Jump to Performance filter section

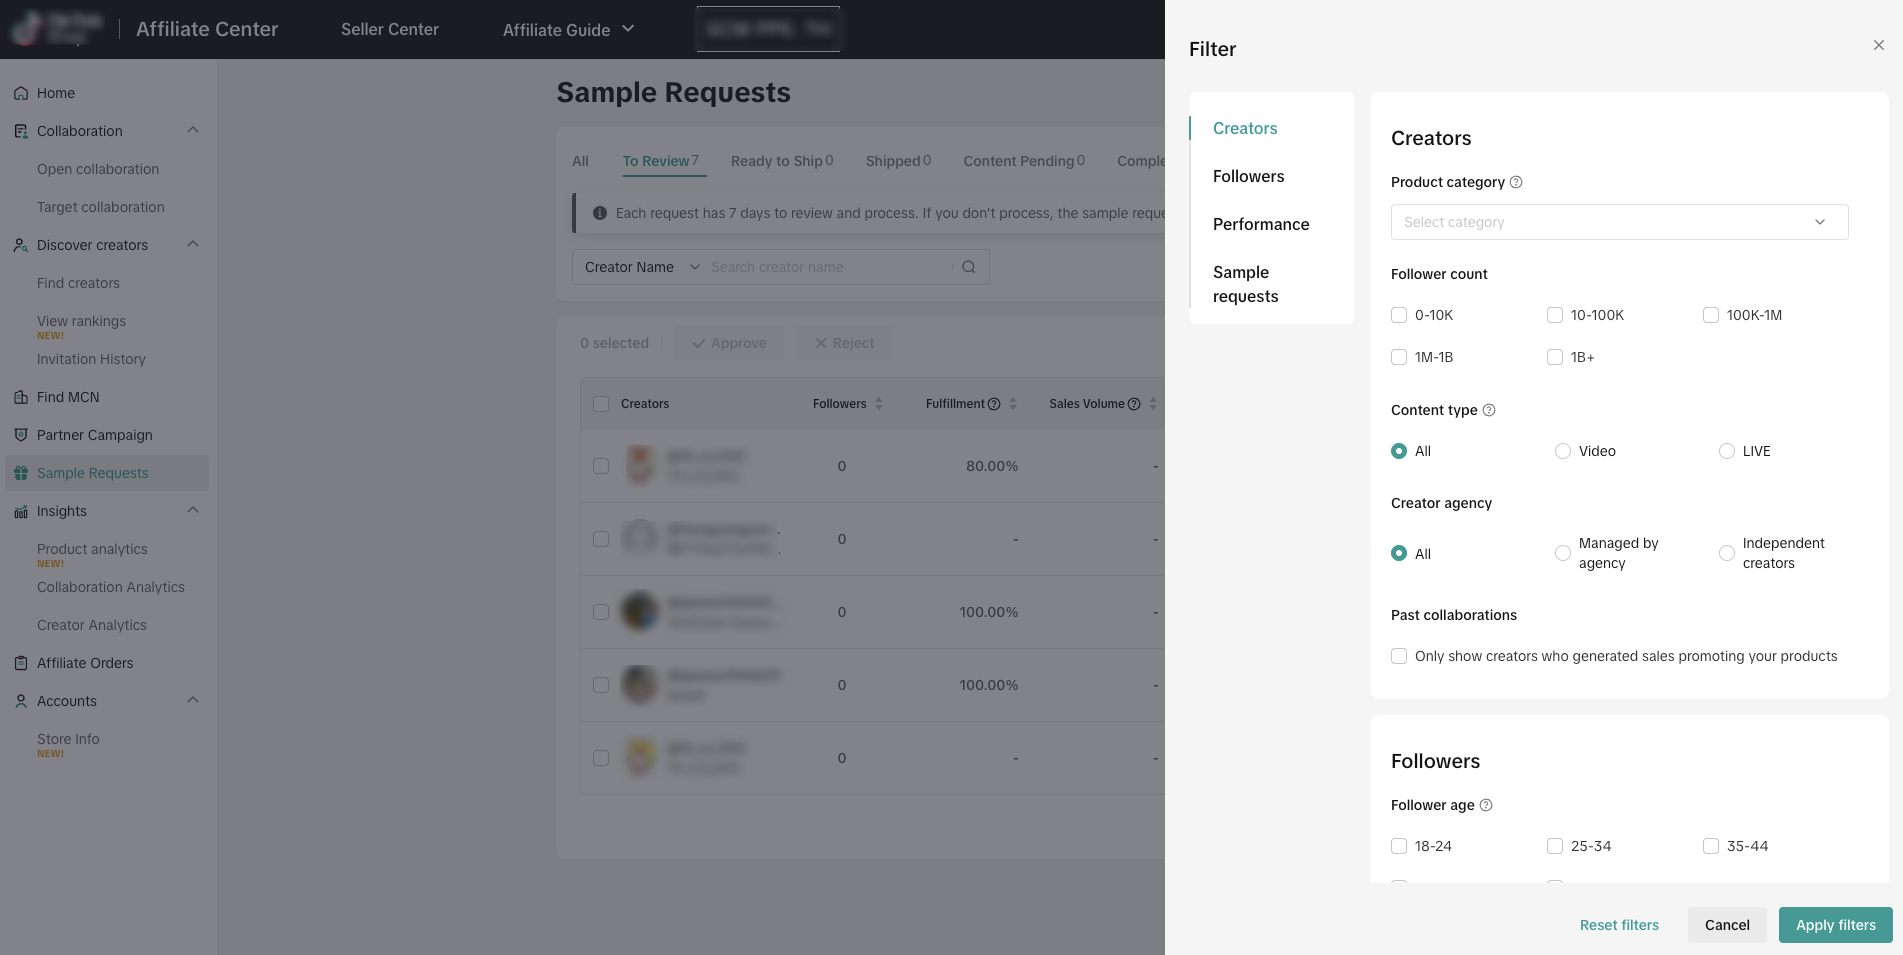[x=1261, y=224]
